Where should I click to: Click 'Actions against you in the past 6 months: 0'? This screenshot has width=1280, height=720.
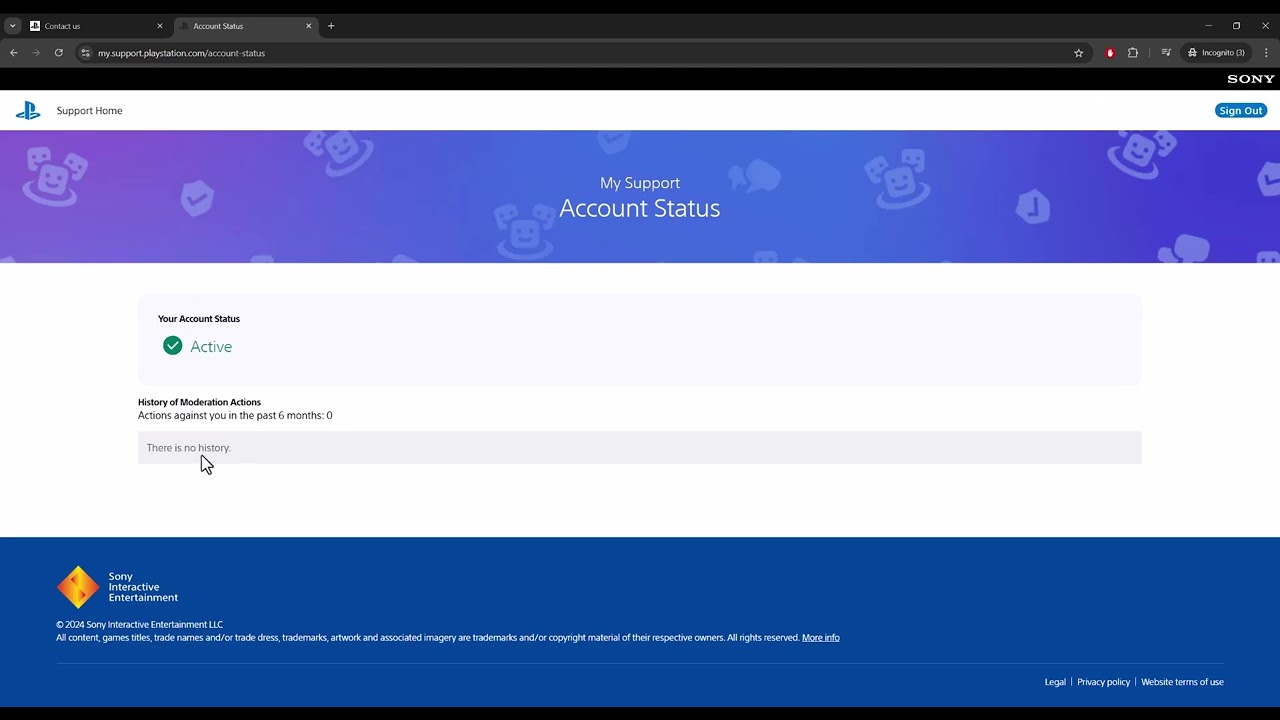tap(235, 415)
